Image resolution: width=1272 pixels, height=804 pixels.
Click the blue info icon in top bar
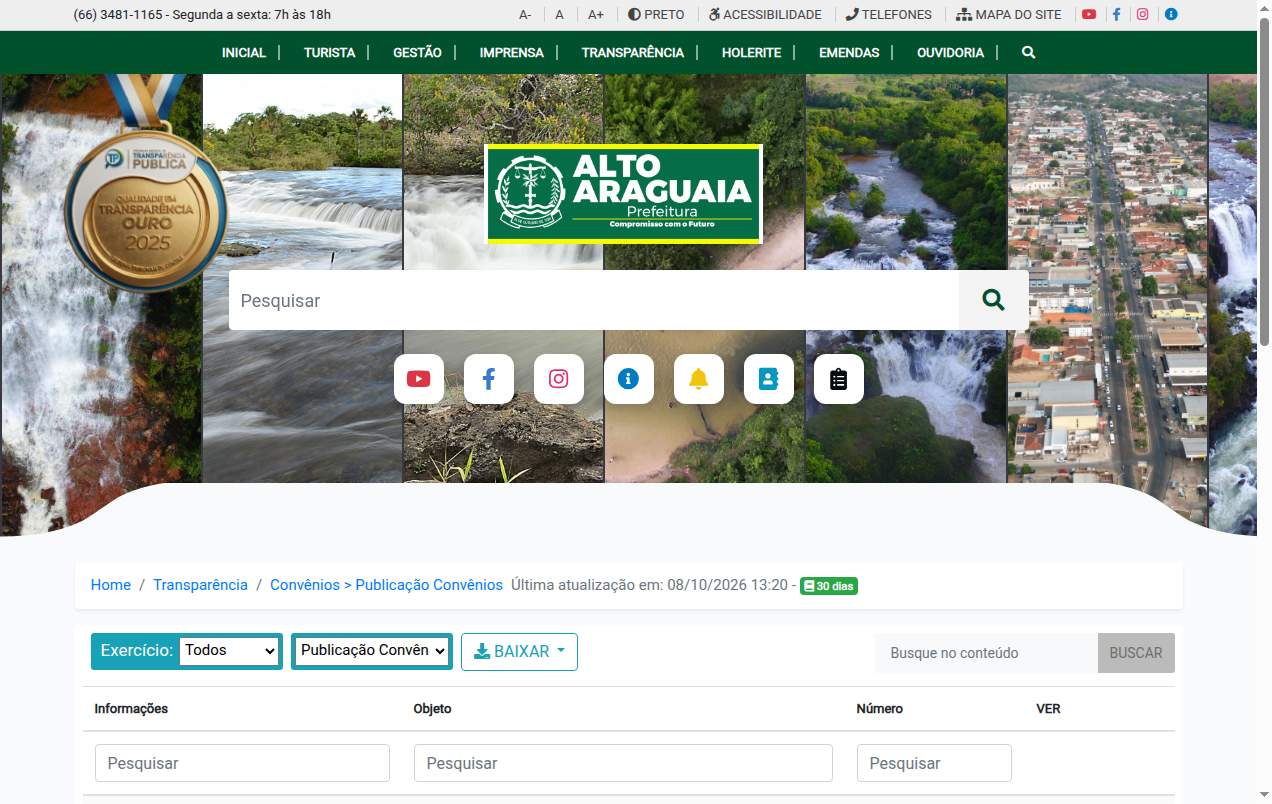click(x=1171, y=15)
